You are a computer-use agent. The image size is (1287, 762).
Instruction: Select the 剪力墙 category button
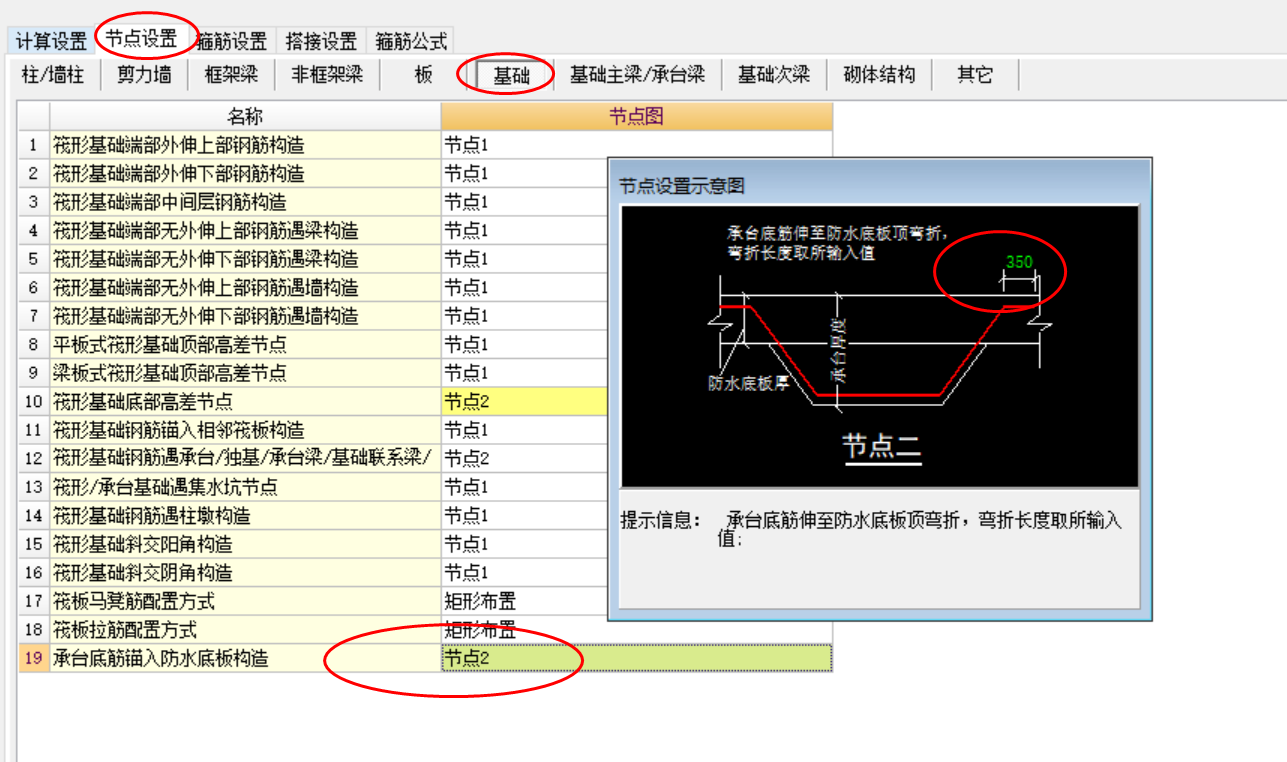click(144, 75)
